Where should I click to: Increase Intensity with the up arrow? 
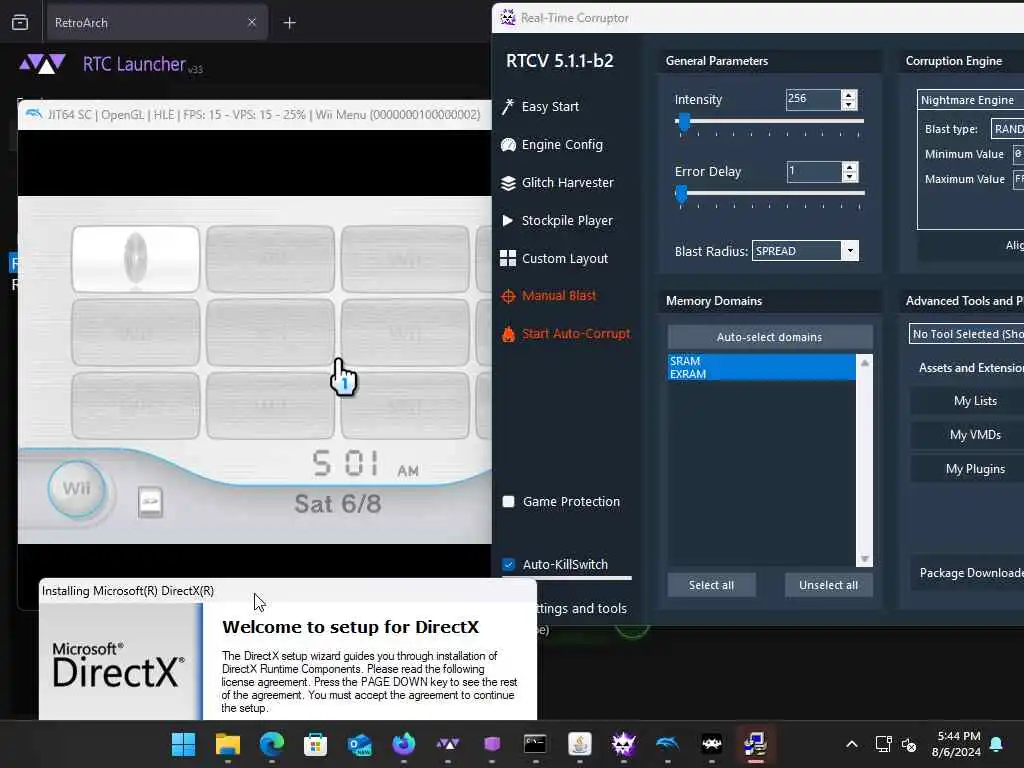point(848,95)
